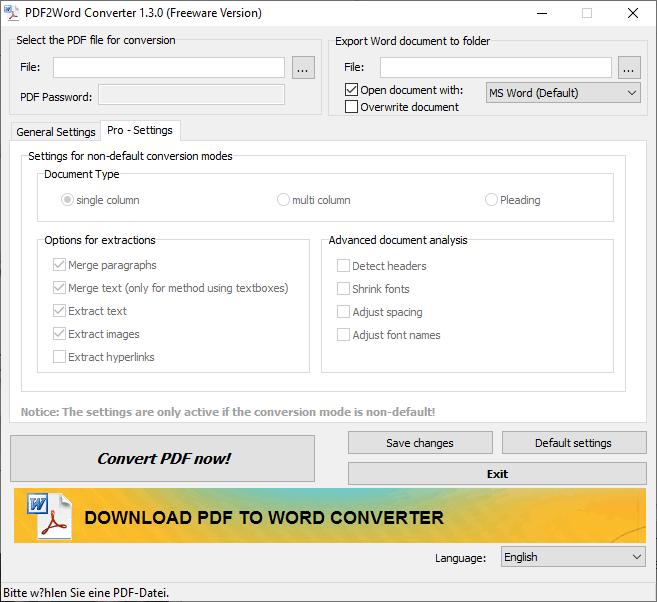The width and height of the screenshot is (657, 602).
Task: Click the status bar text about PDF-Datei
Action: click(x=86, y=593)
